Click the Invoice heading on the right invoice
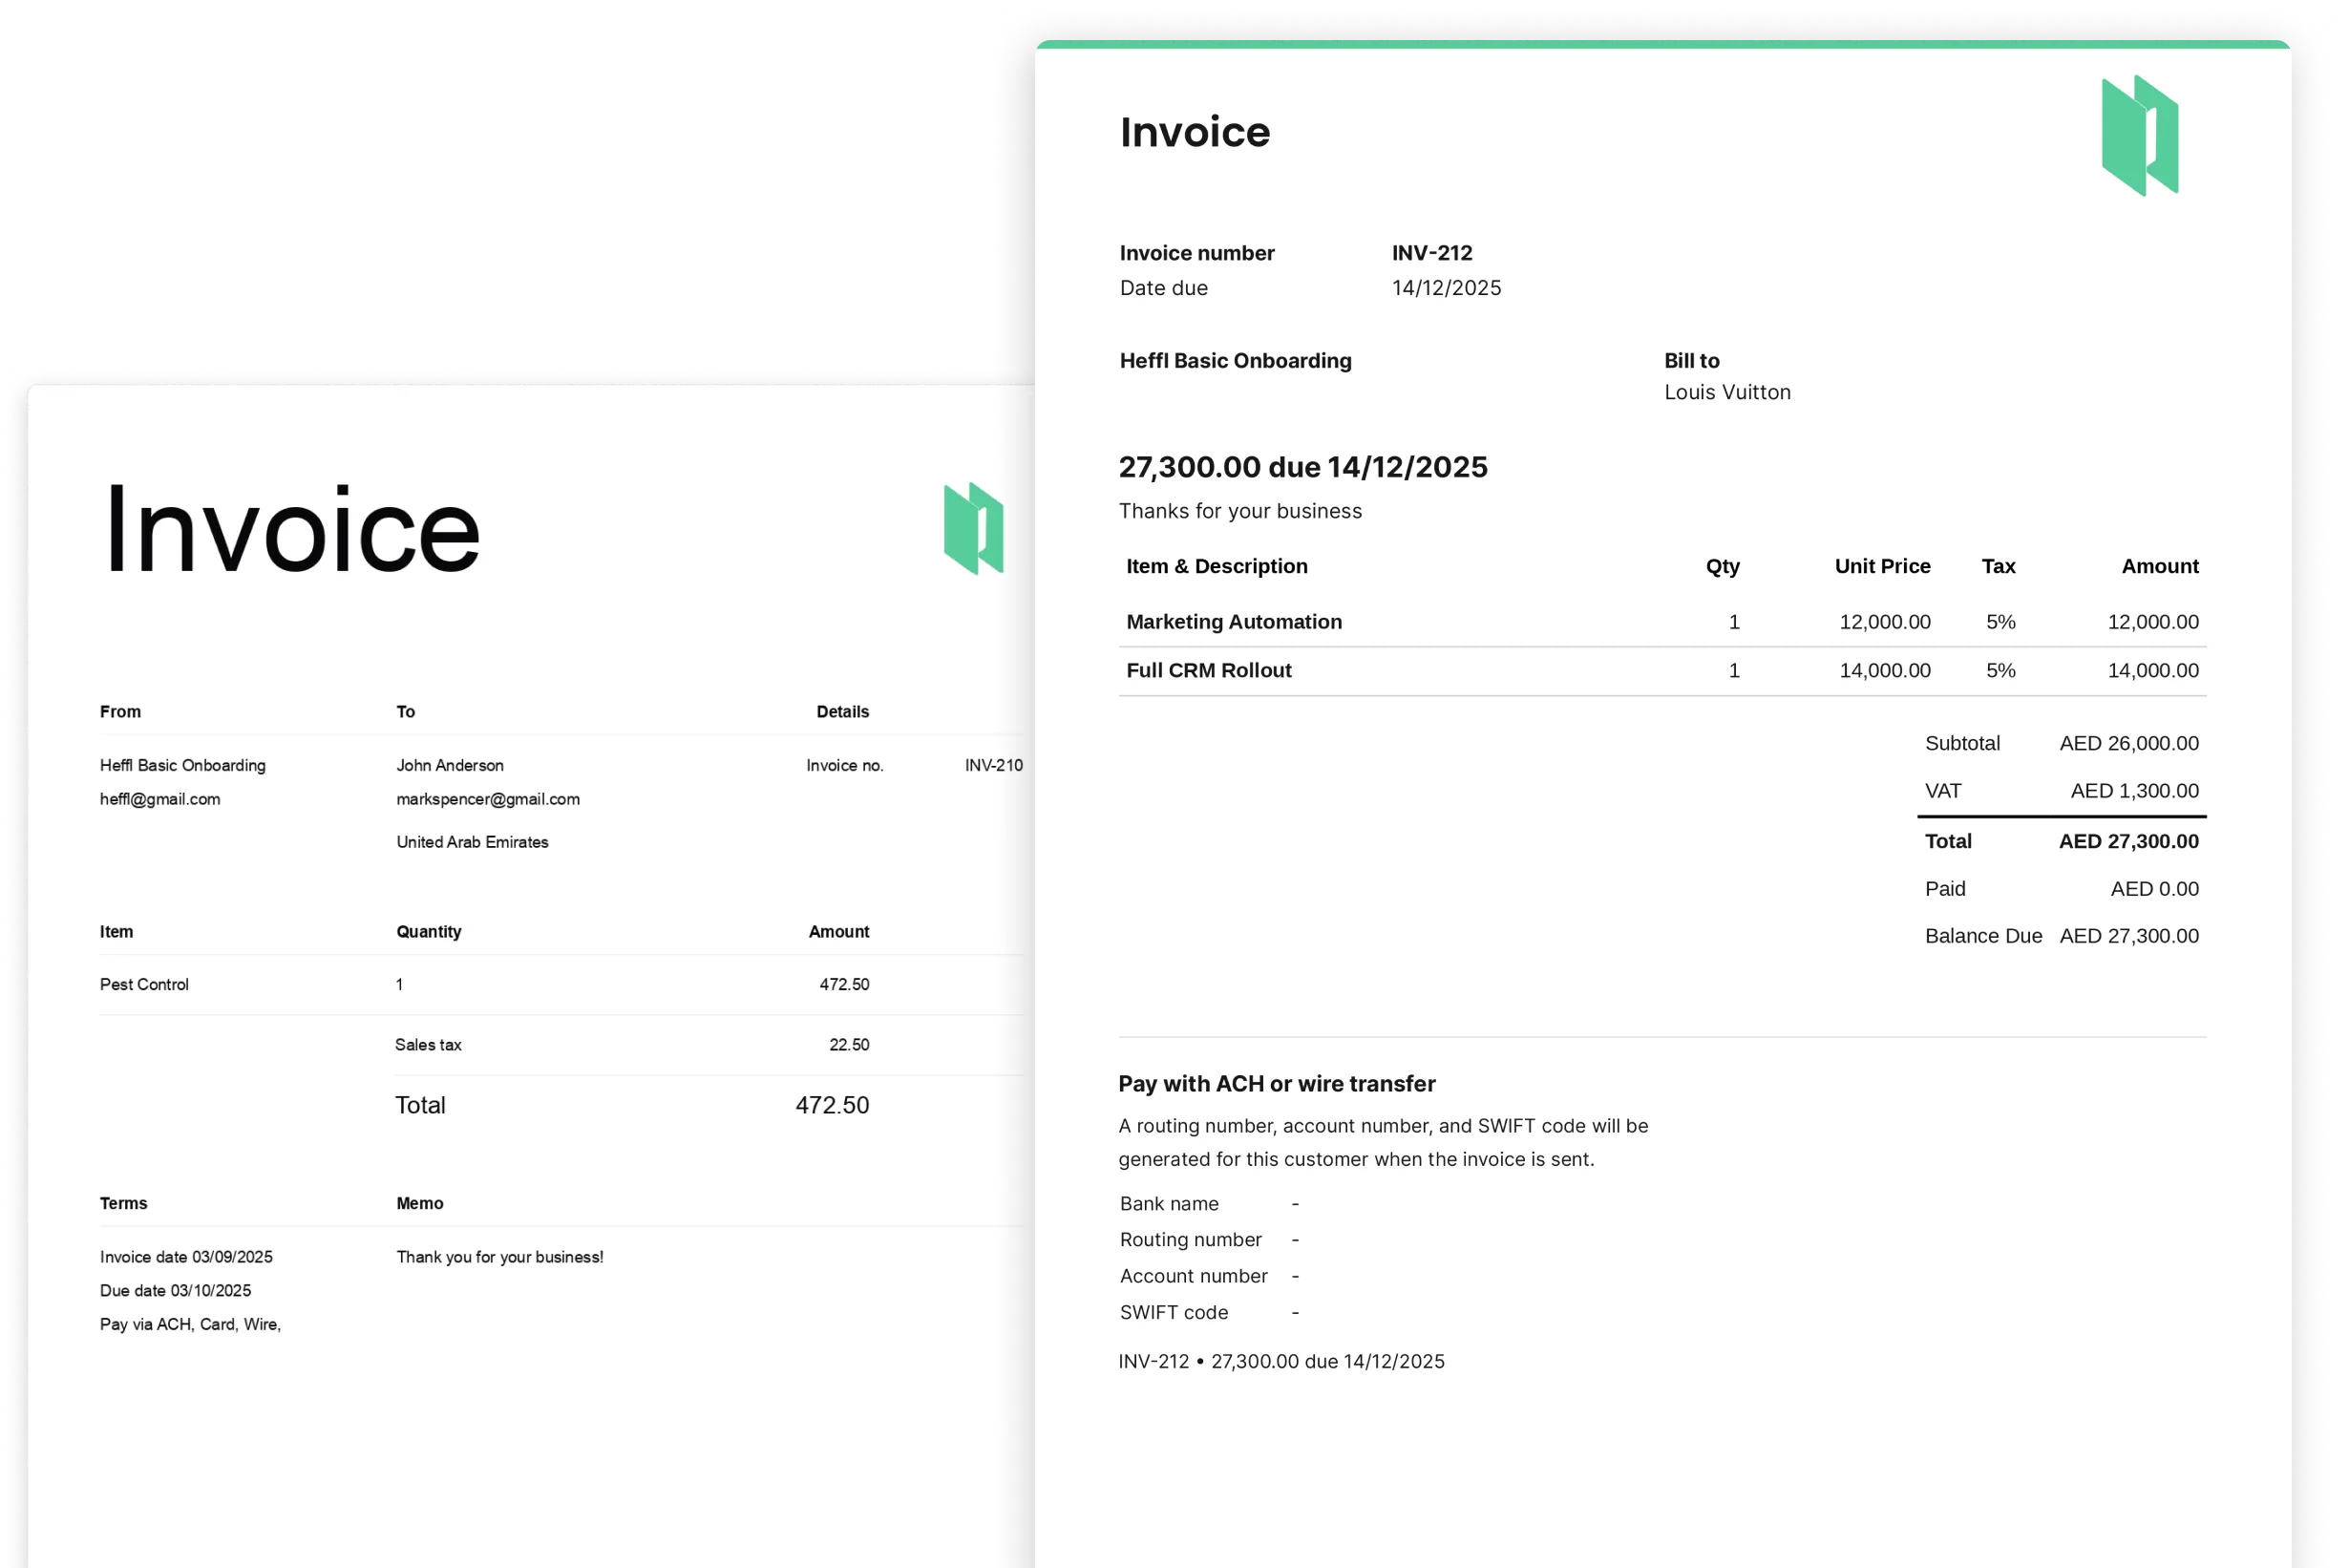2349x1568 pixels. pyautogui.click(x=1194, y=132)
